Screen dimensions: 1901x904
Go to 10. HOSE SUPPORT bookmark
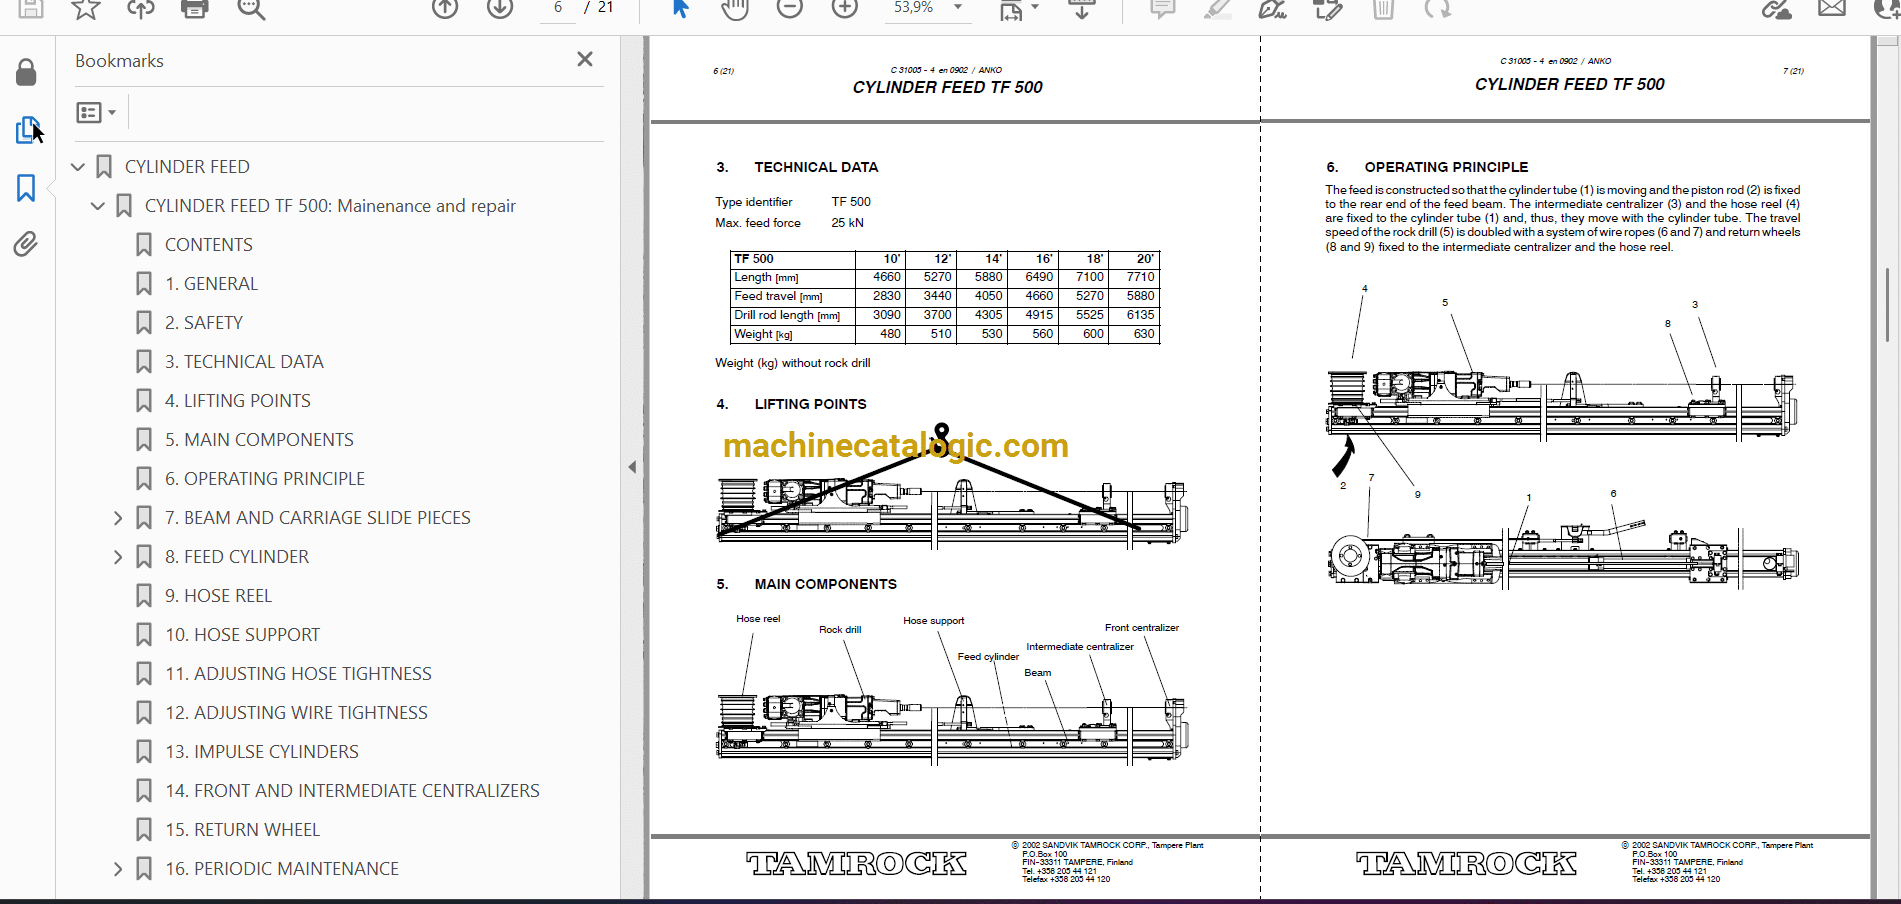coord(242,635)
